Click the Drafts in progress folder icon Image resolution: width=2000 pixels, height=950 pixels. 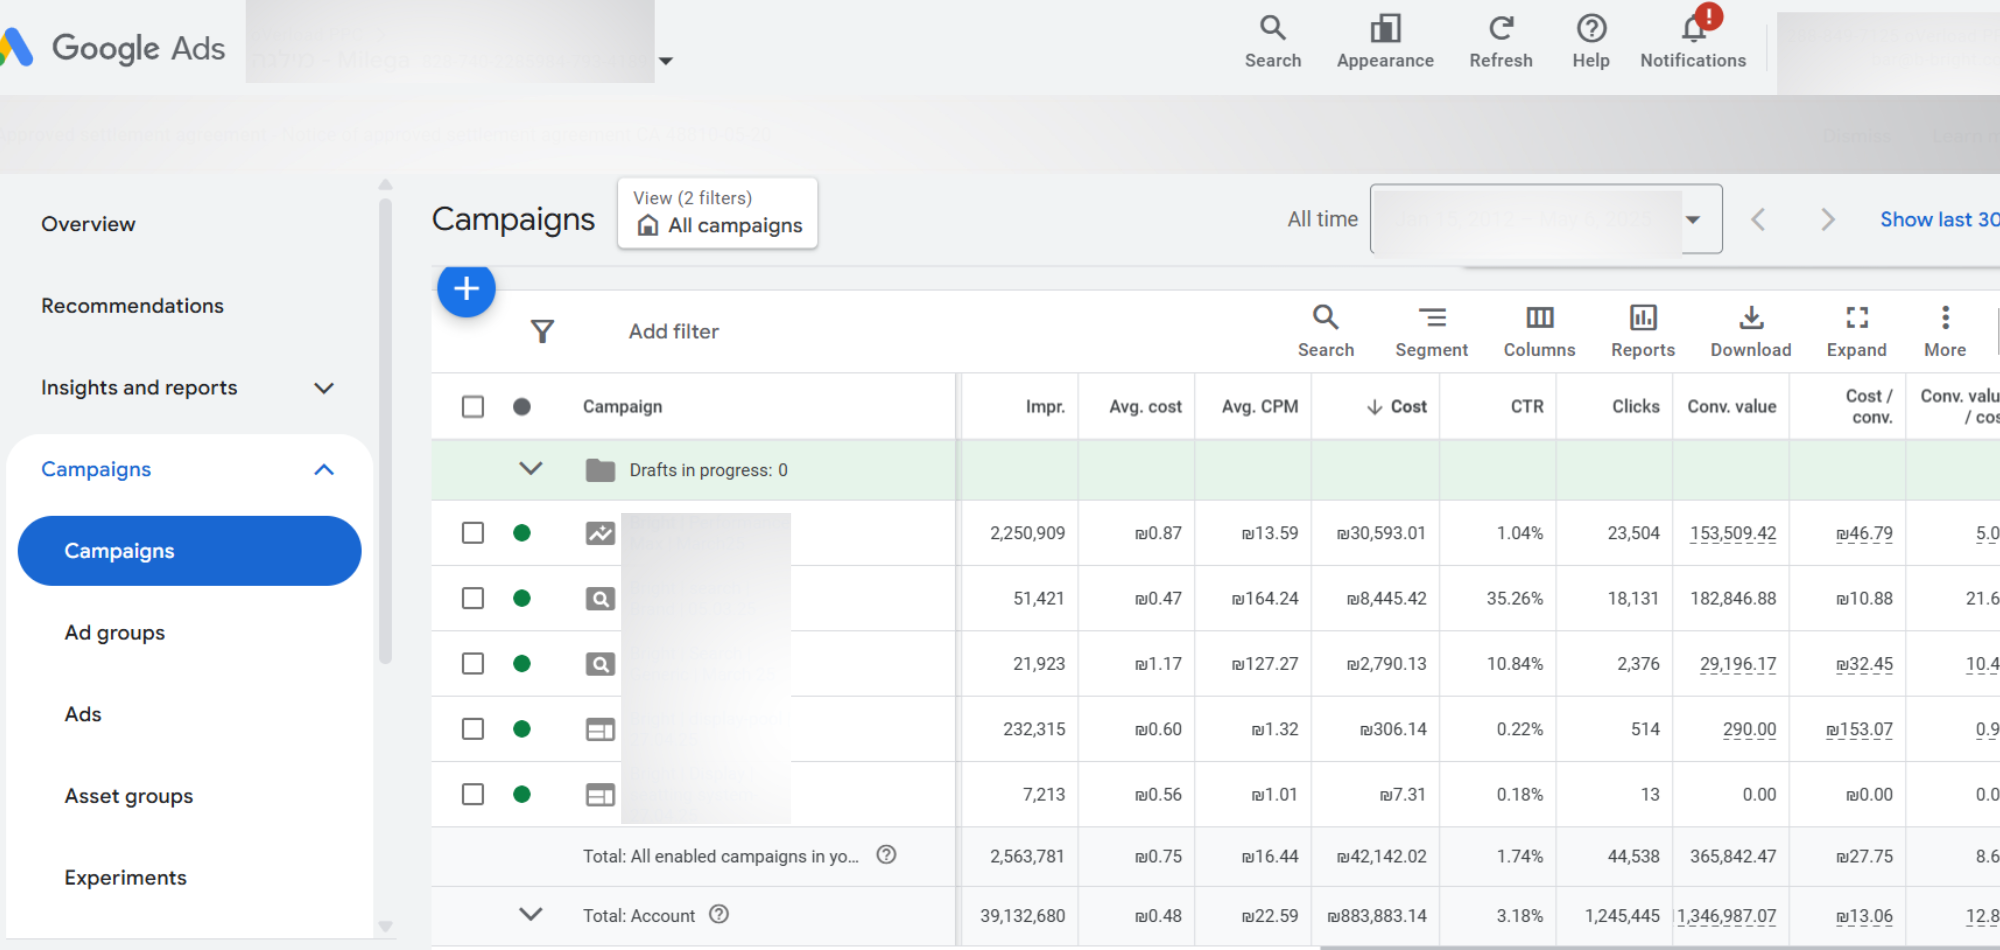point(600,470)
